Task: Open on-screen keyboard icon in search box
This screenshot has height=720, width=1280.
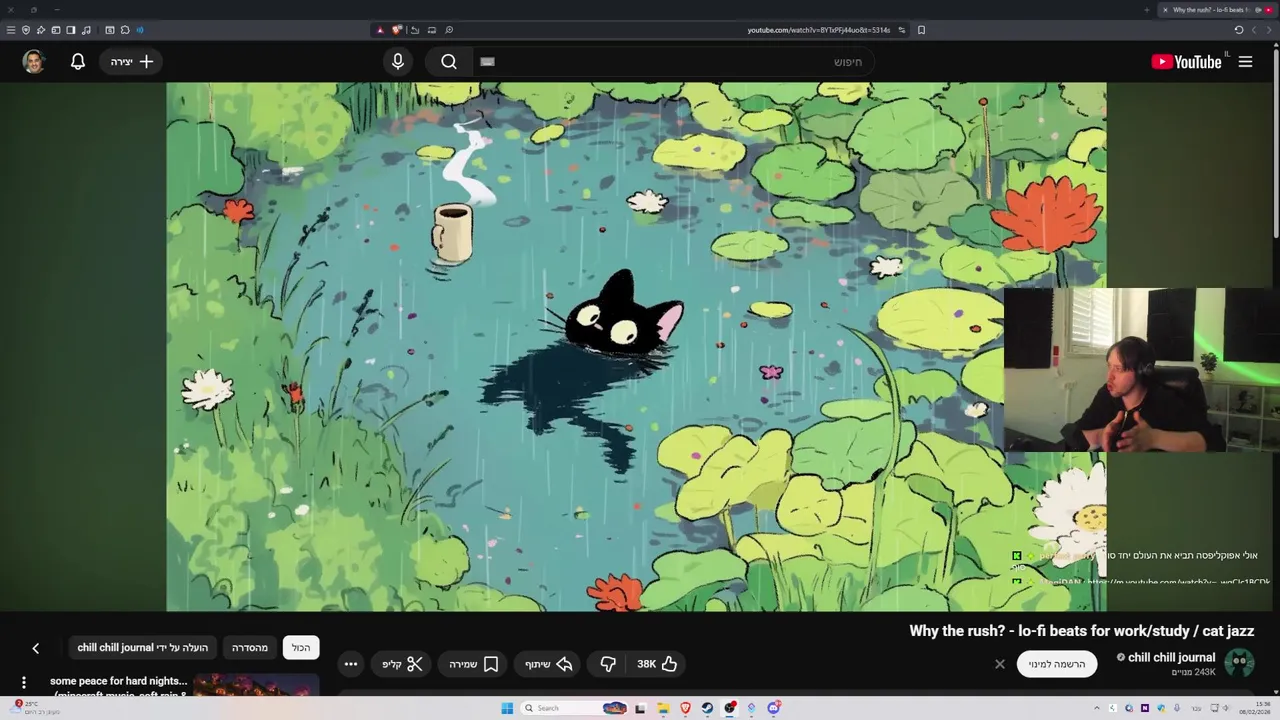Action: (x=487, y=62)
